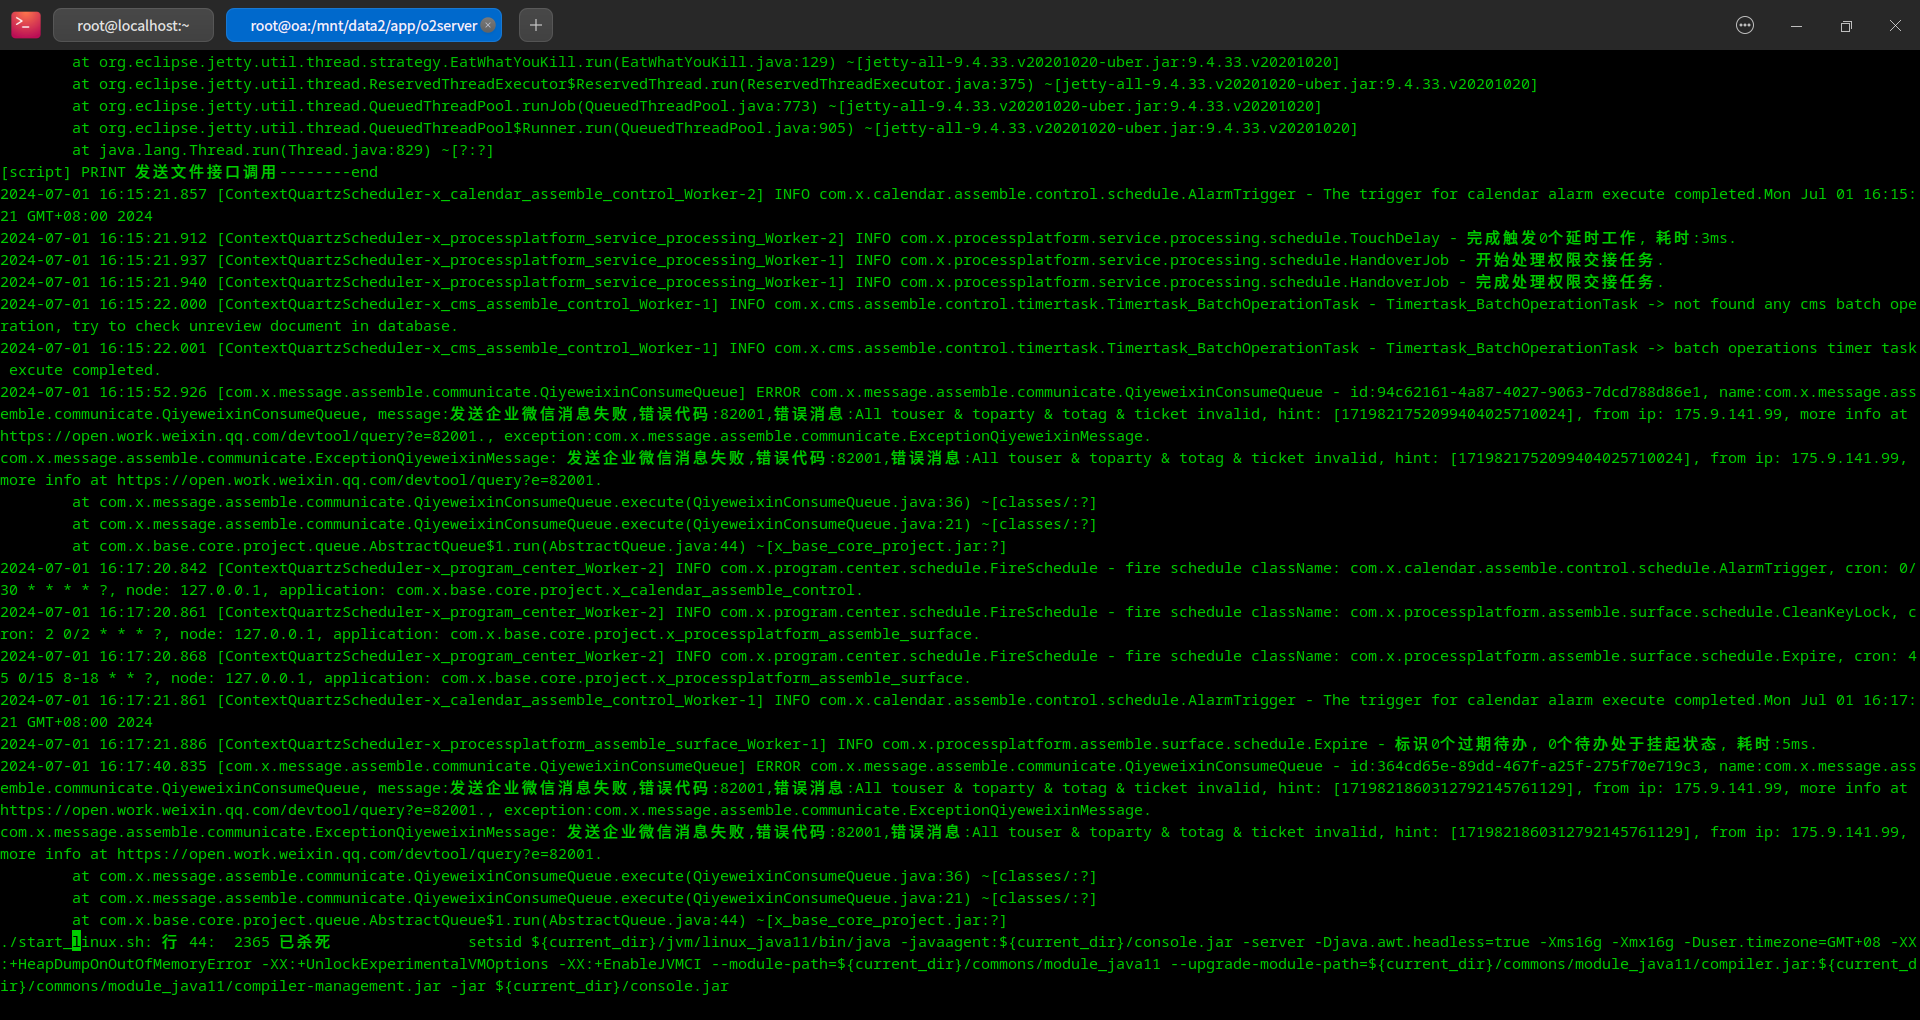Open a new terminal tab

[x=536, y=25]
